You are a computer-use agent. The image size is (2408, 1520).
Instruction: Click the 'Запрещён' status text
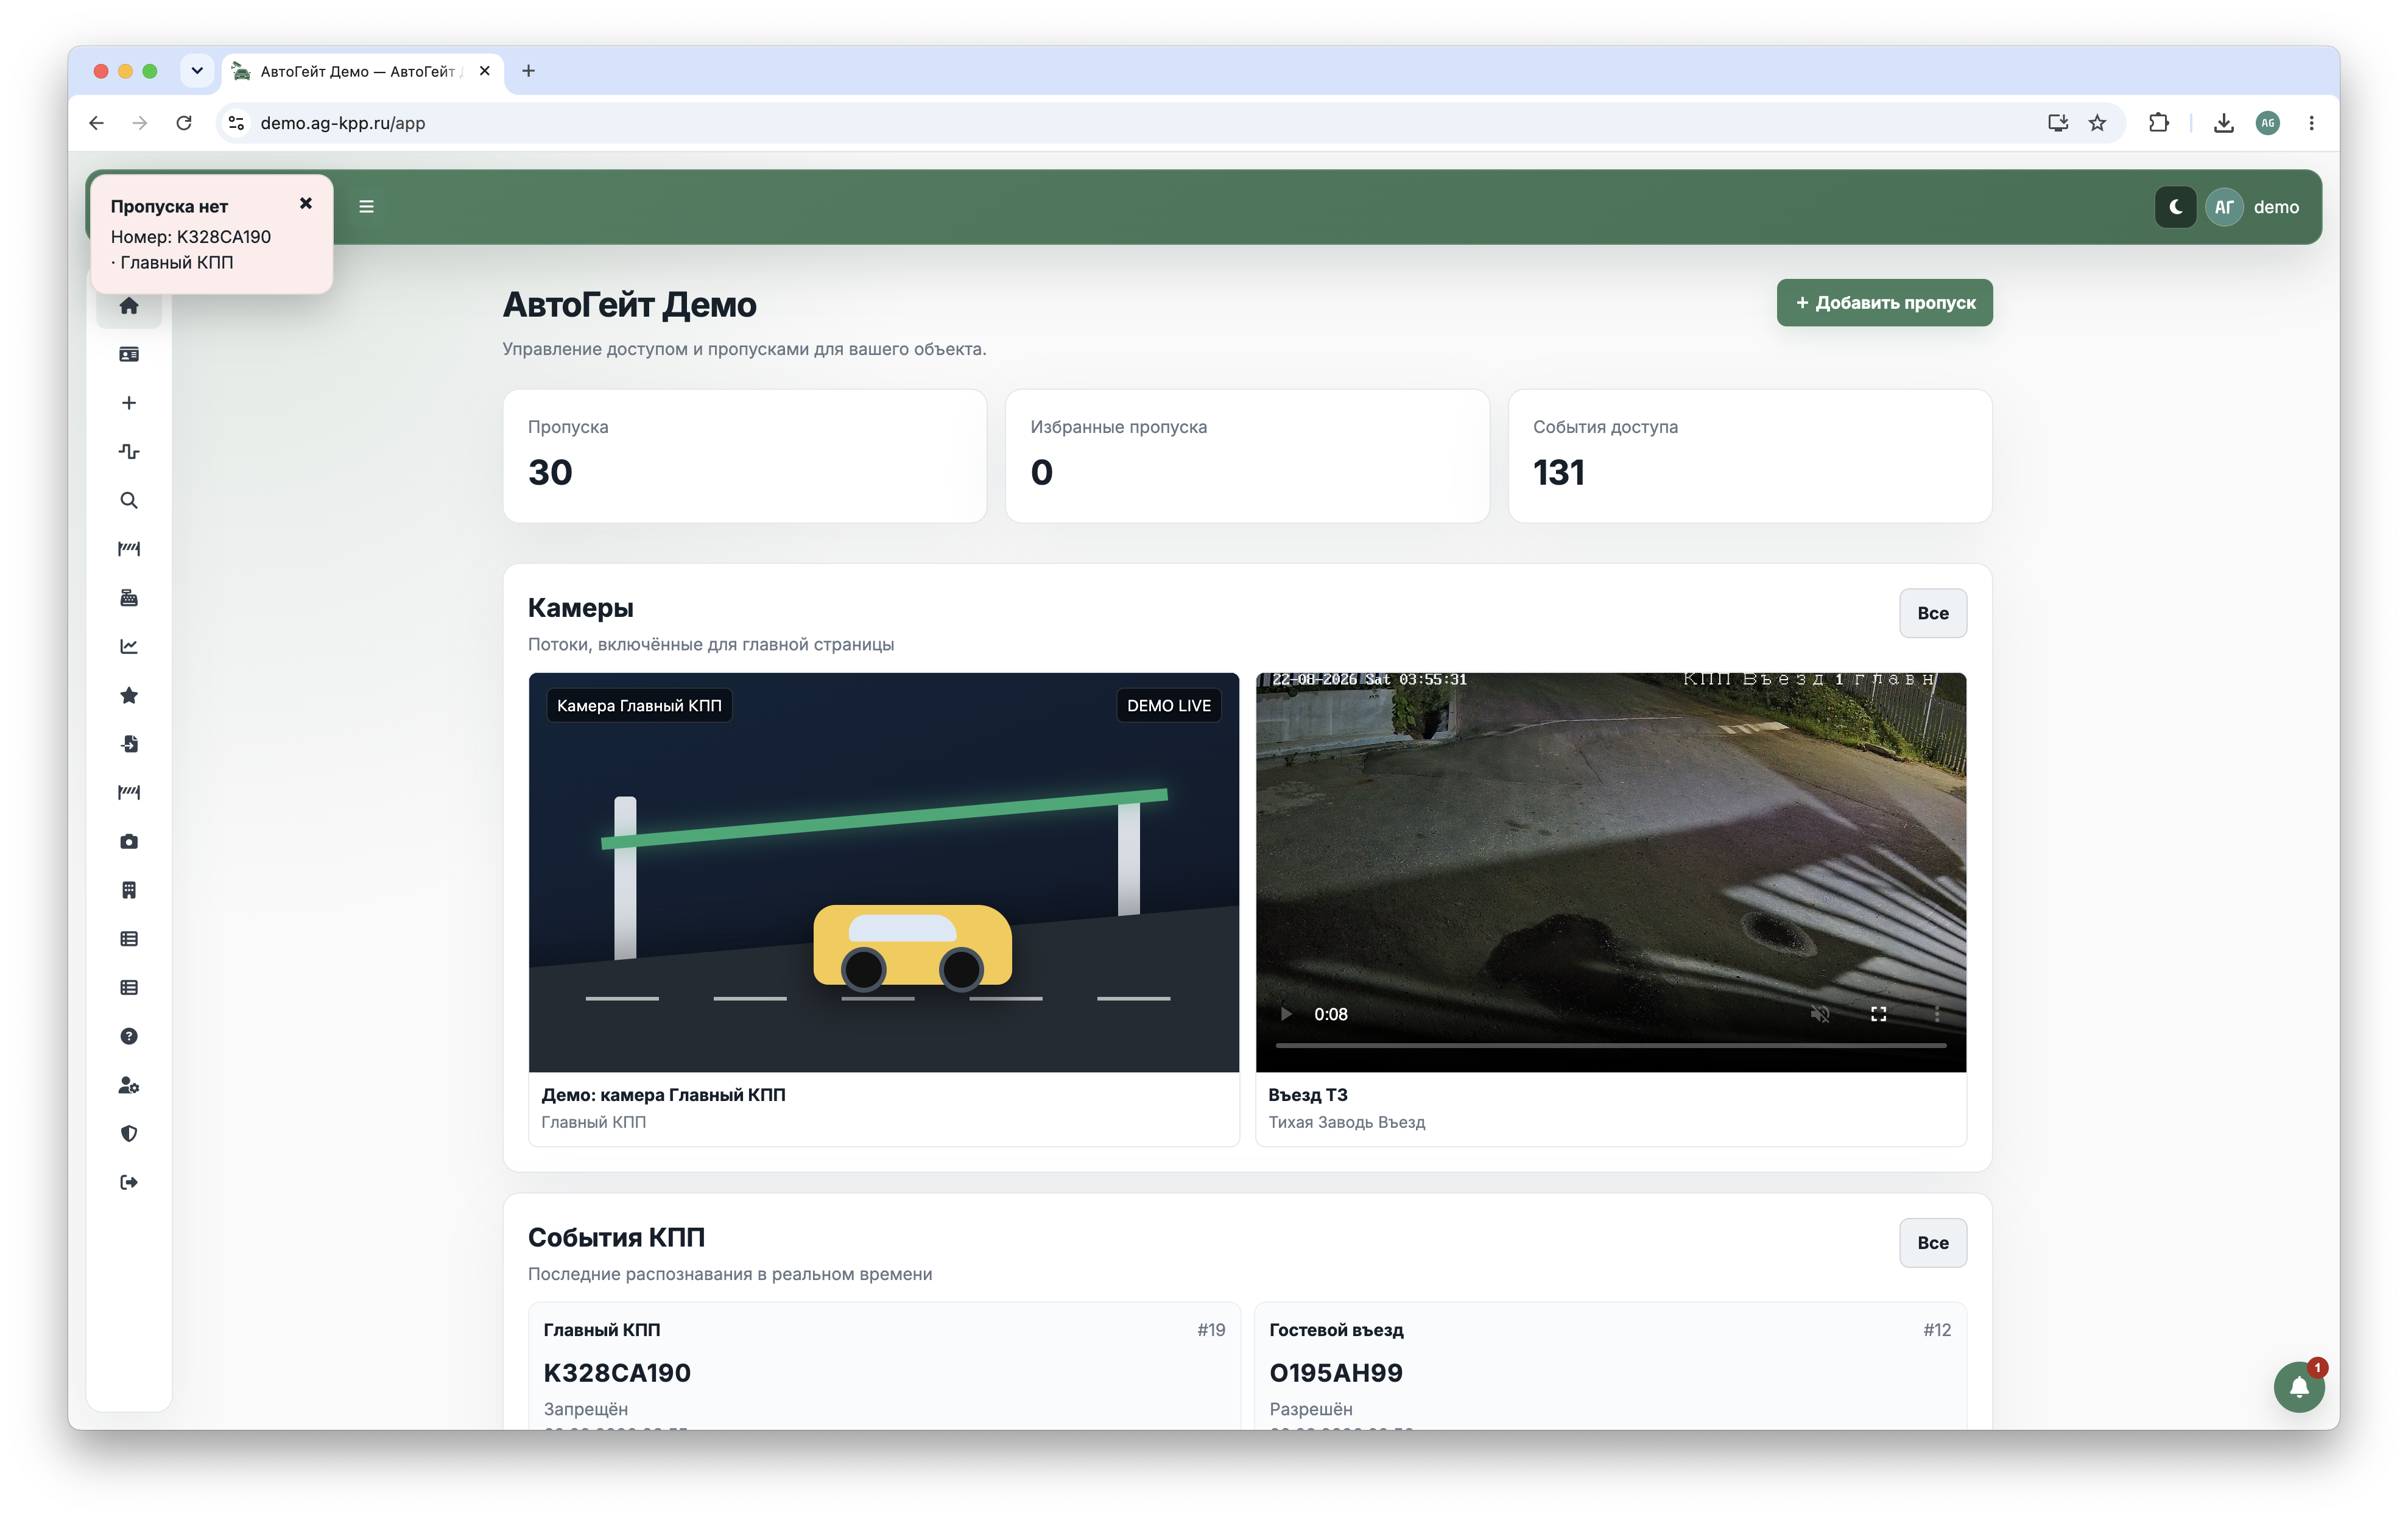(x=586, y=1409)
